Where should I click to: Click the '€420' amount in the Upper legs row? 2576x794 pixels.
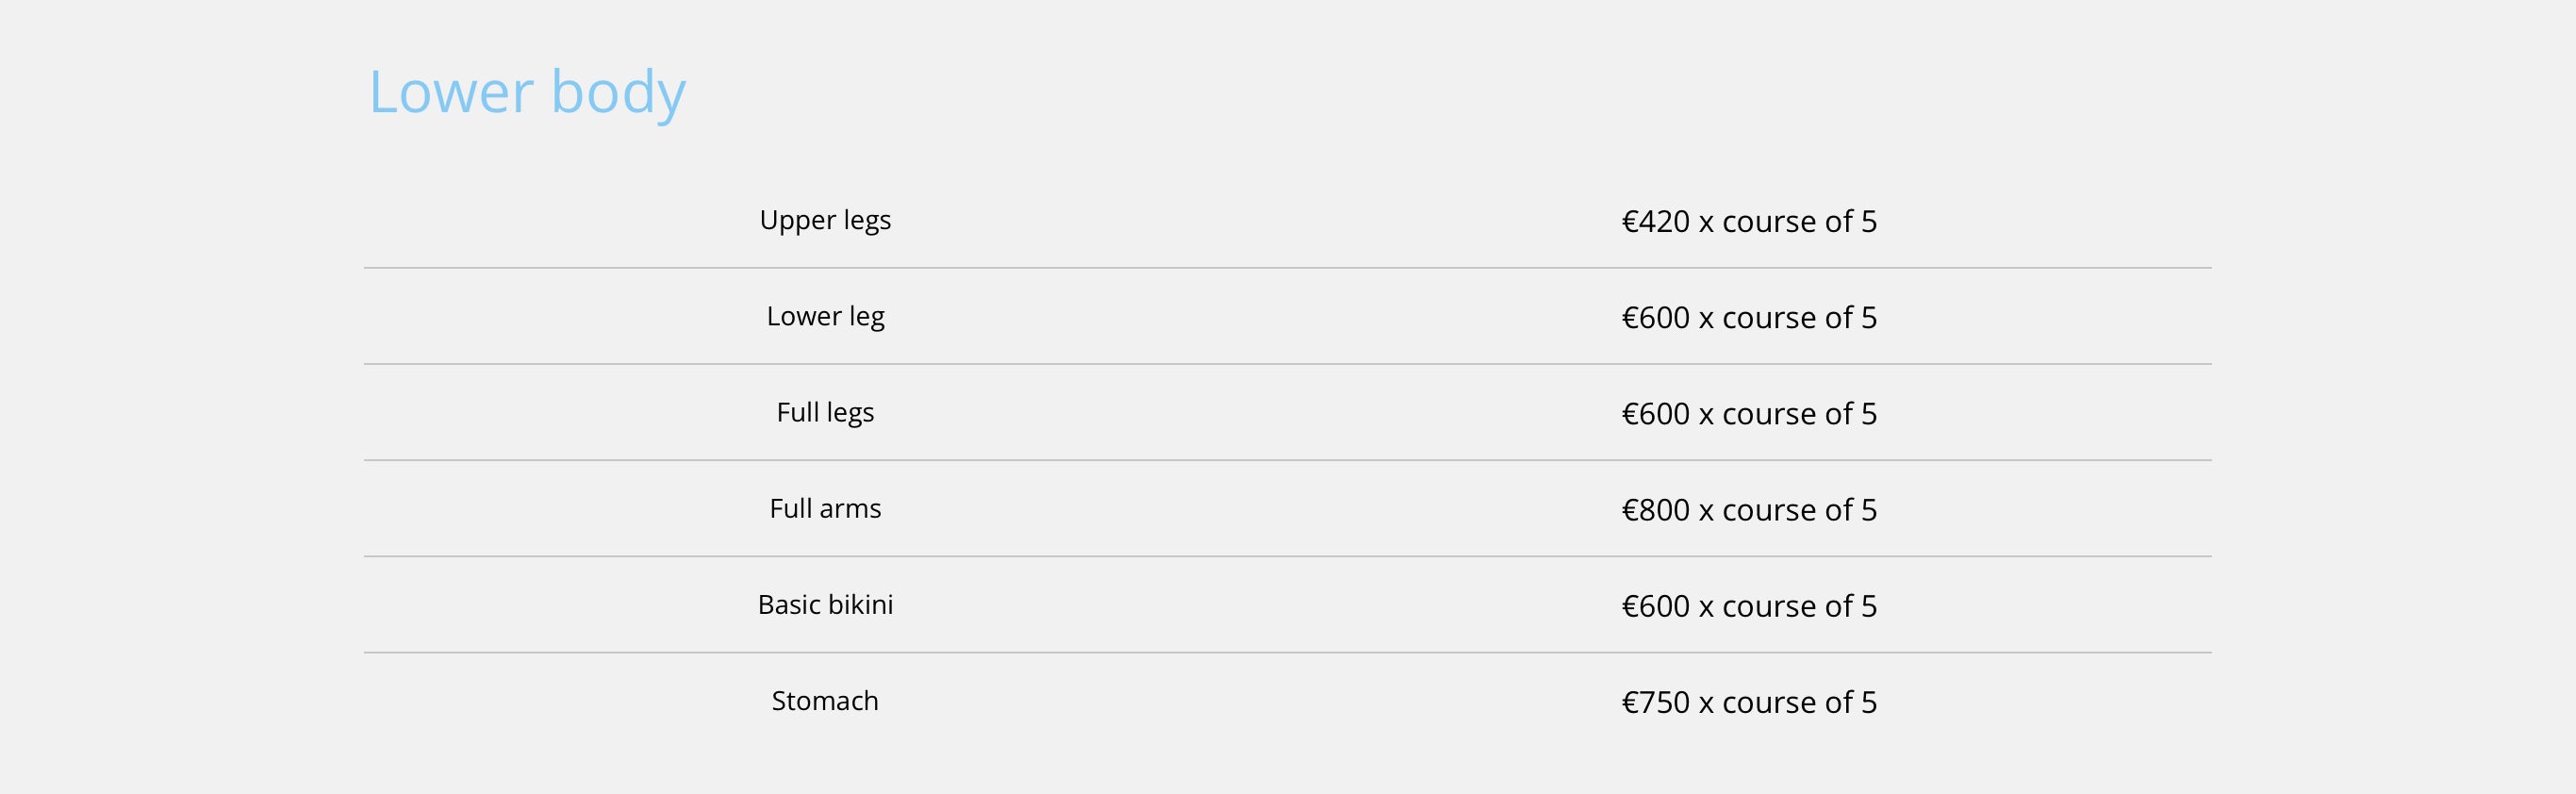pos(1656,221)
